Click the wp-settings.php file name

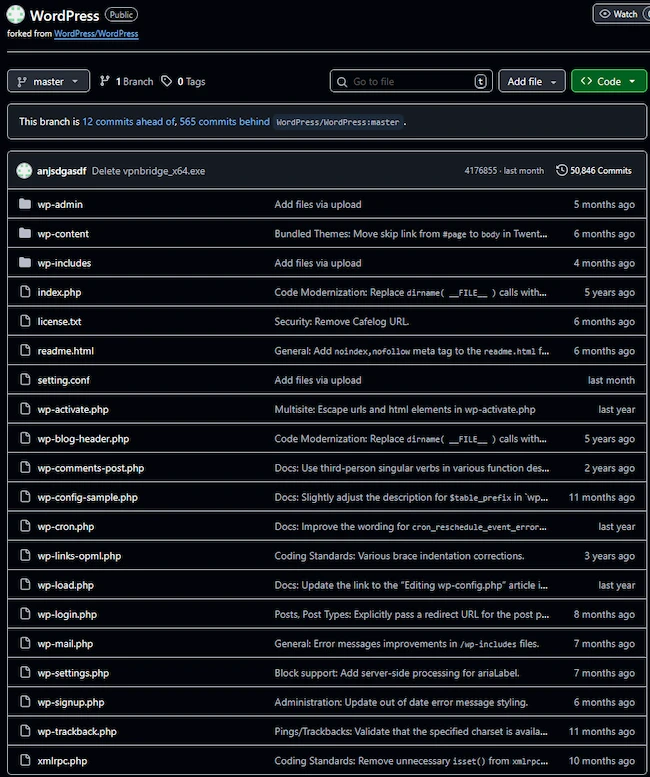pyautogui.click(x=73, y=673)
